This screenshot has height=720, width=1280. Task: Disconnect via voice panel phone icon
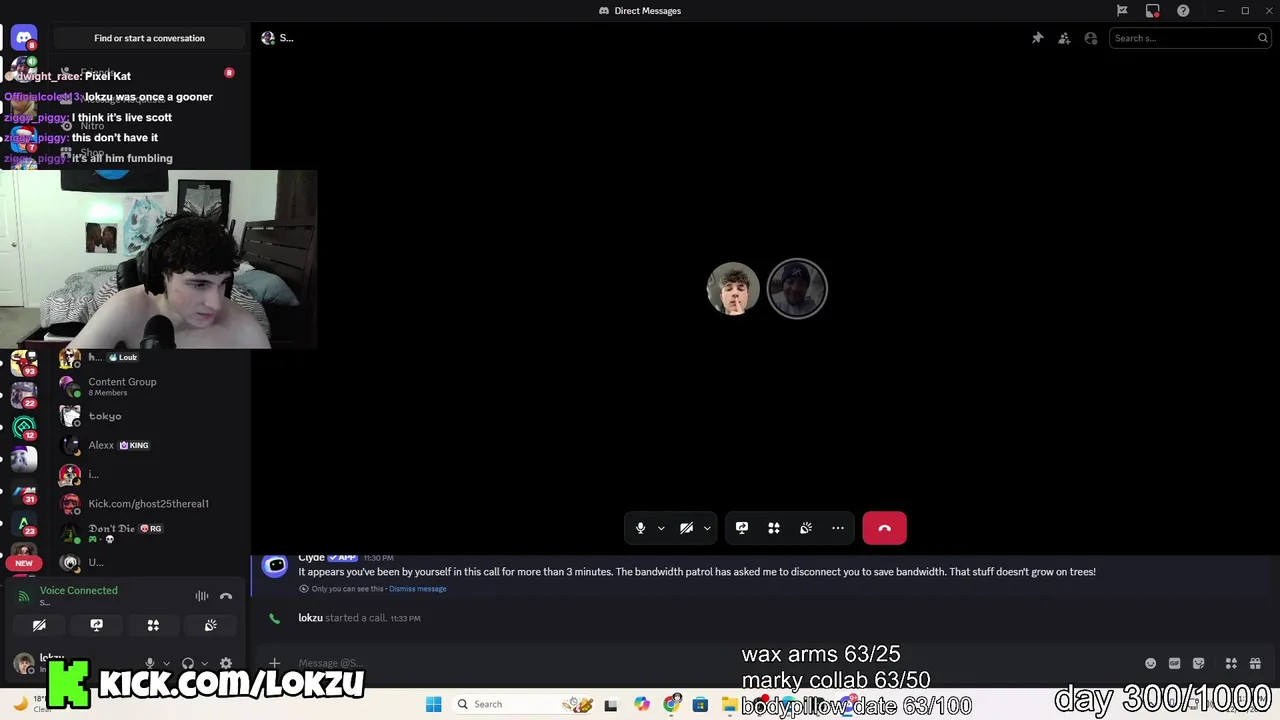pyautogui.click(x=226, y=596)
